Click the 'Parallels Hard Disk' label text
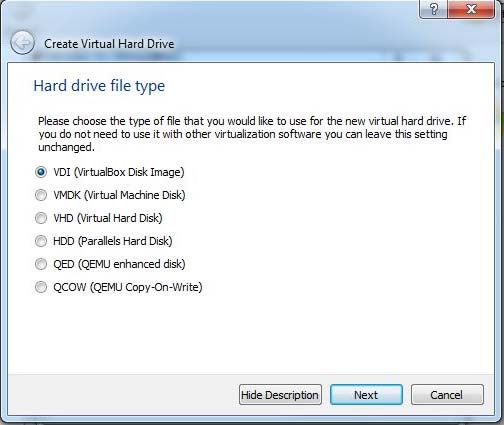504x425 pixels. (x=125, y=241)
